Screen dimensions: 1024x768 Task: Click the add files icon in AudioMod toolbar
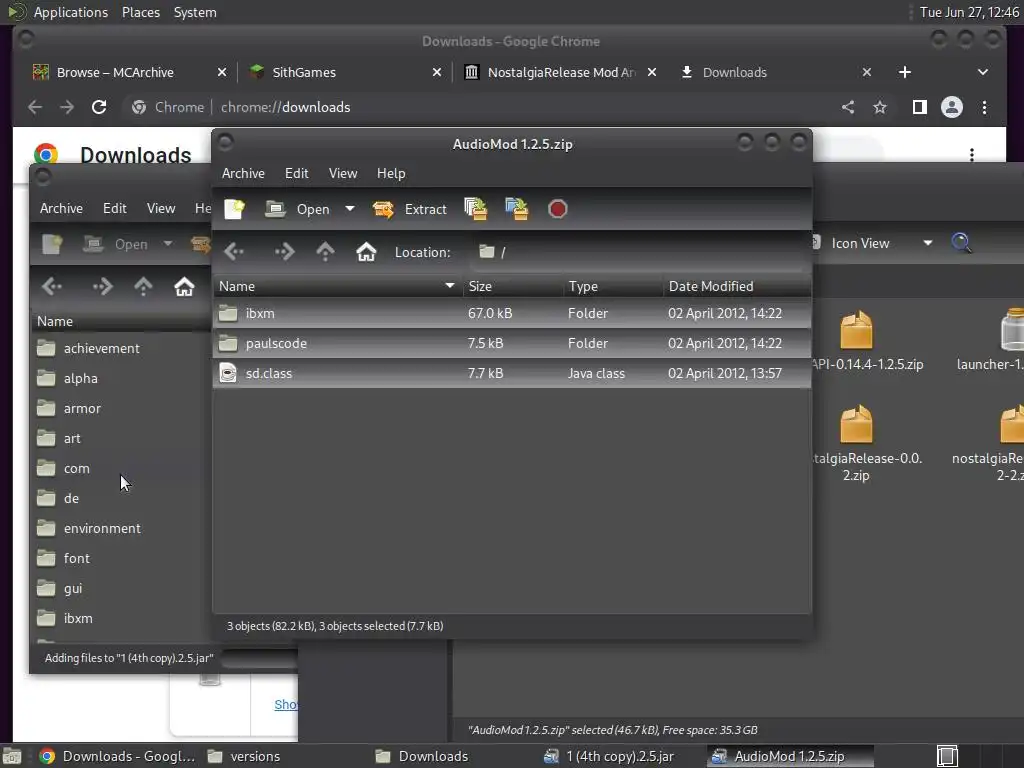click(x=476, y=209)
